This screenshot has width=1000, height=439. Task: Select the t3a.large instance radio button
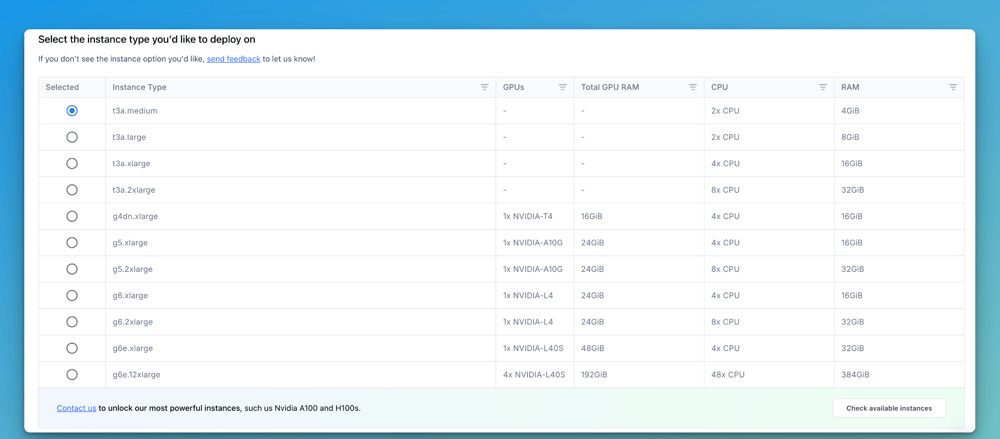(x=72, y=137)
